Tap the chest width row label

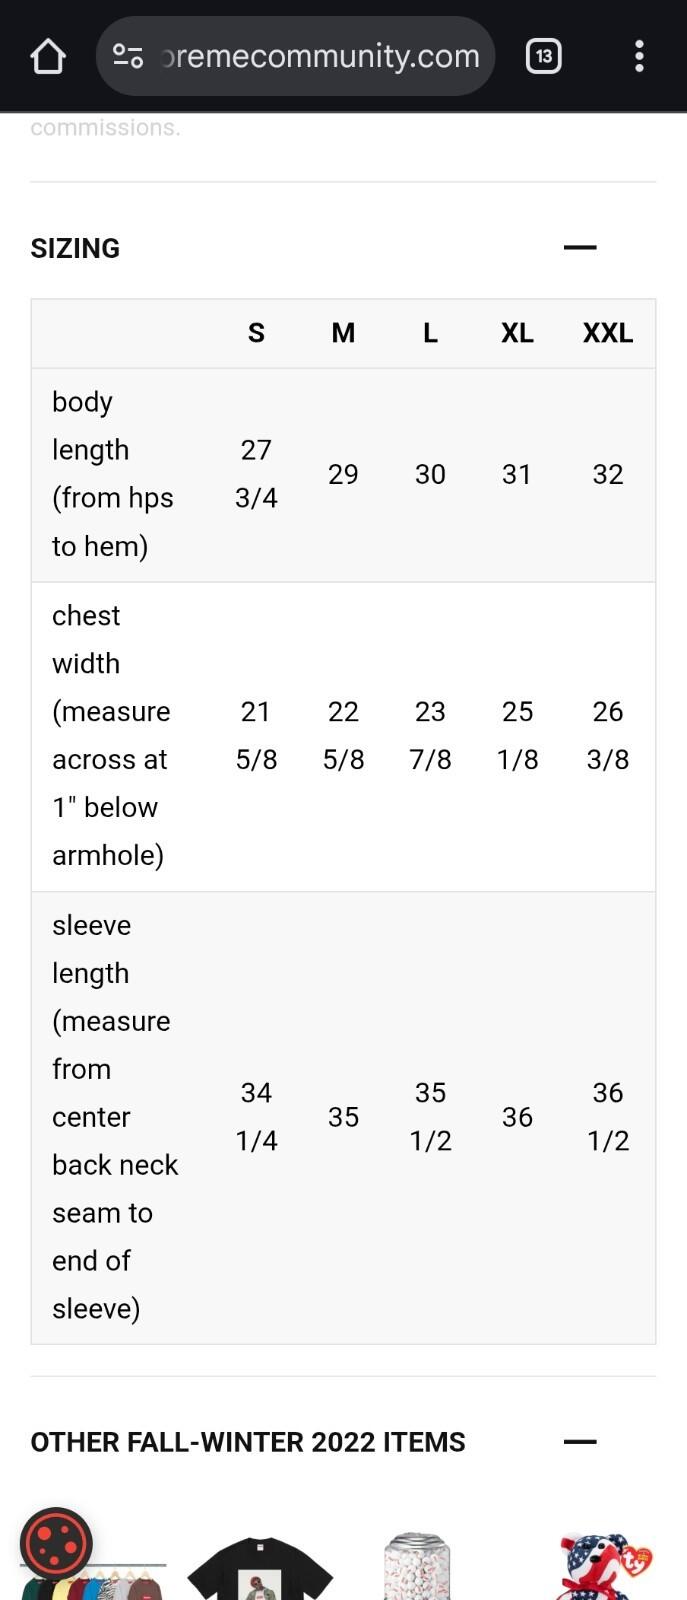tap(111, 736)
